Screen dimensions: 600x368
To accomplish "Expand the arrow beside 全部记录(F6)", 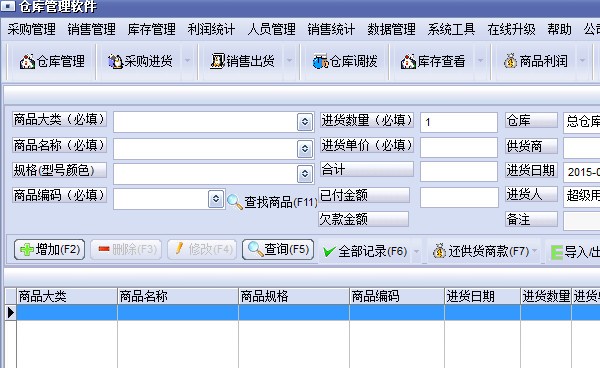I will point(416,251).
